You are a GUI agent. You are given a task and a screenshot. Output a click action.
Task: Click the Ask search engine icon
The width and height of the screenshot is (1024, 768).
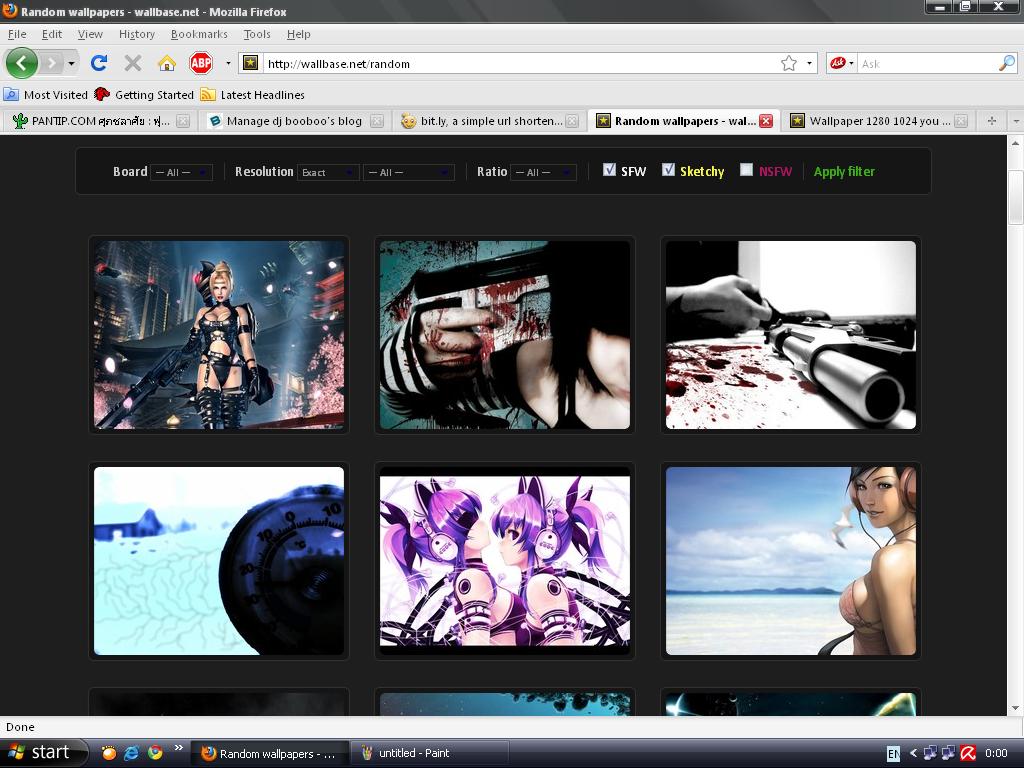tap(837, 63)
